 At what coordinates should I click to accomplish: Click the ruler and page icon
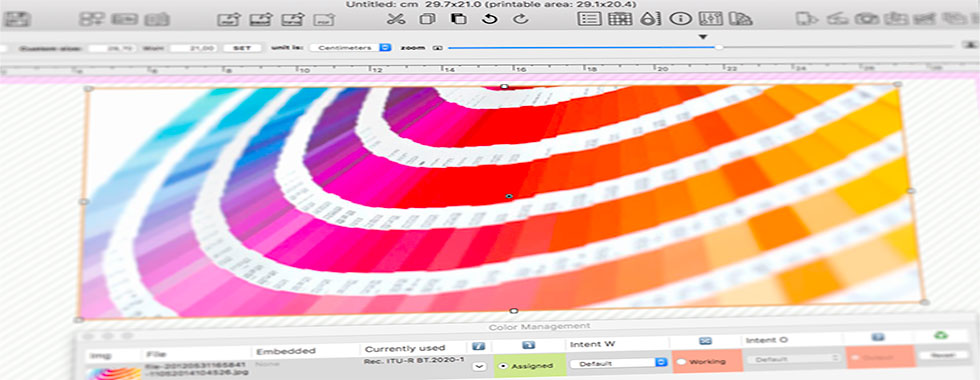(741, 19)
